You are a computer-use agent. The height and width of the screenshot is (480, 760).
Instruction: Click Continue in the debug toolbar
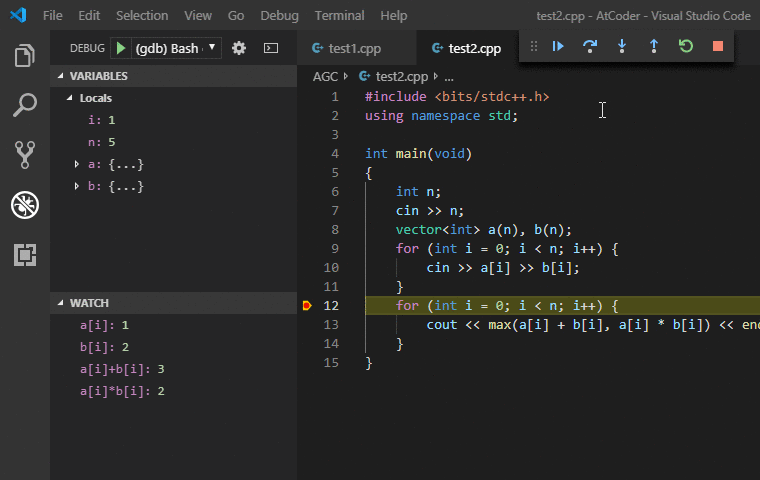pyautogui.click(x=558, y=46)
